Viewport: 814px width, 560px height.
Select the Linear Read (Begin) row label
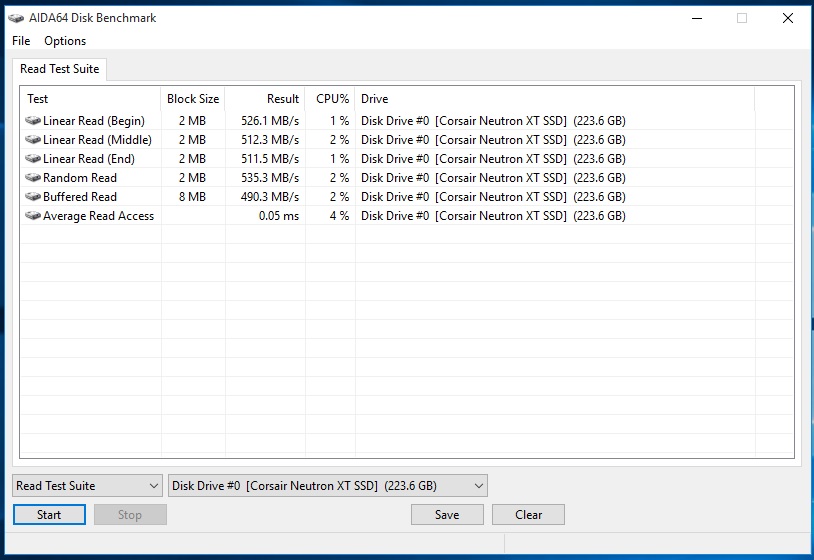[94, 121]
